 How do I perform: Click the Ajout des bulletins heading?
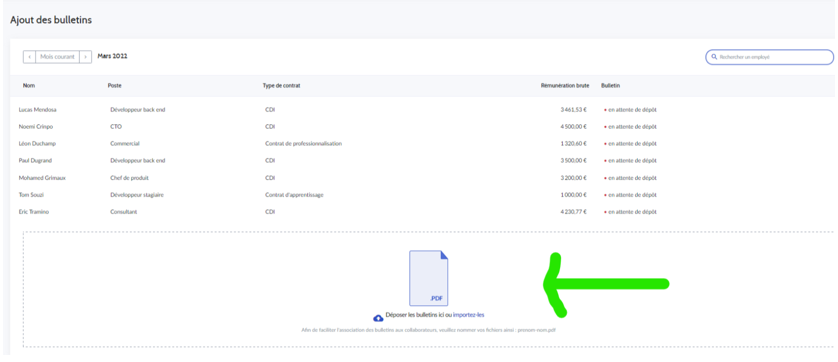tap(51, 20)
